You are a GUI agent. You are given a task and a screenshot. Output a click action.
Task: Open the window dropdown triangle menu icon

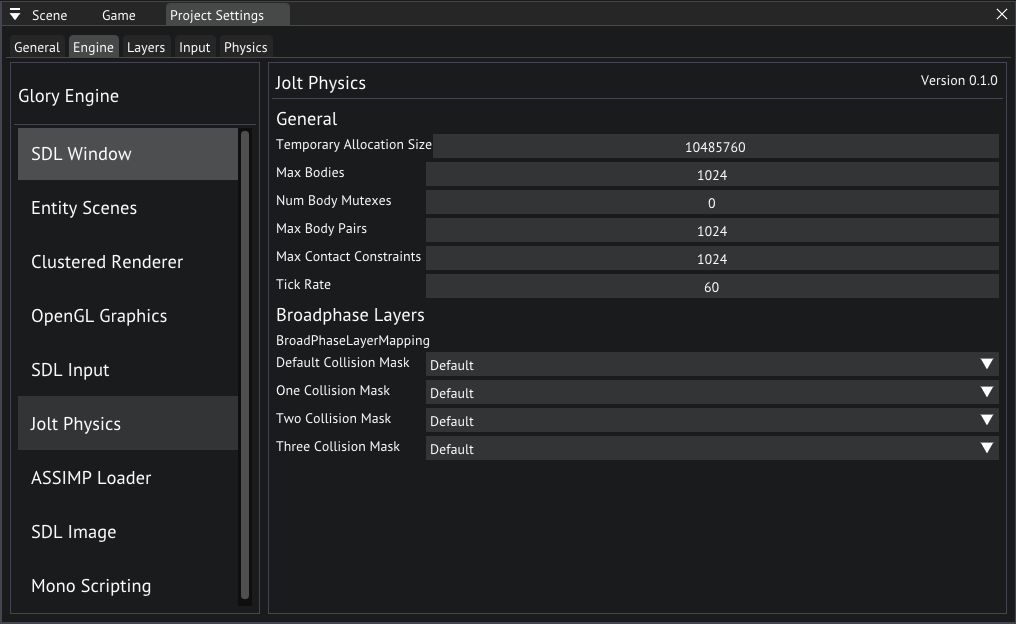[15, 15]
